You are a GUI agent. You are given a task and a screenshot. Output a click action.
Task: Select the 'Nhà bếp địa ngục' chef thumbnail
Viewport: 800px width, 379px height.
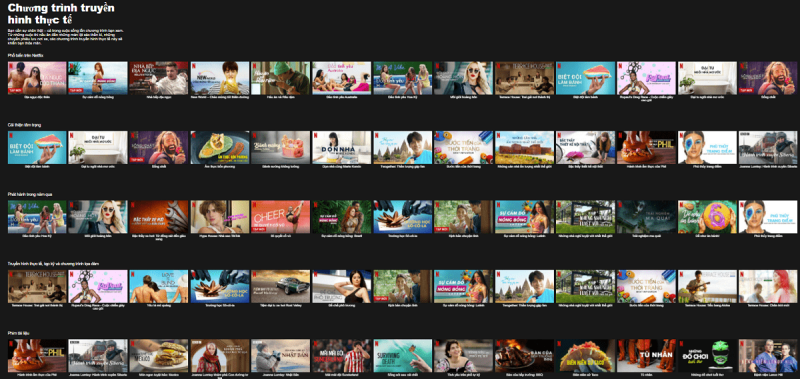click(x=159, y=78)
